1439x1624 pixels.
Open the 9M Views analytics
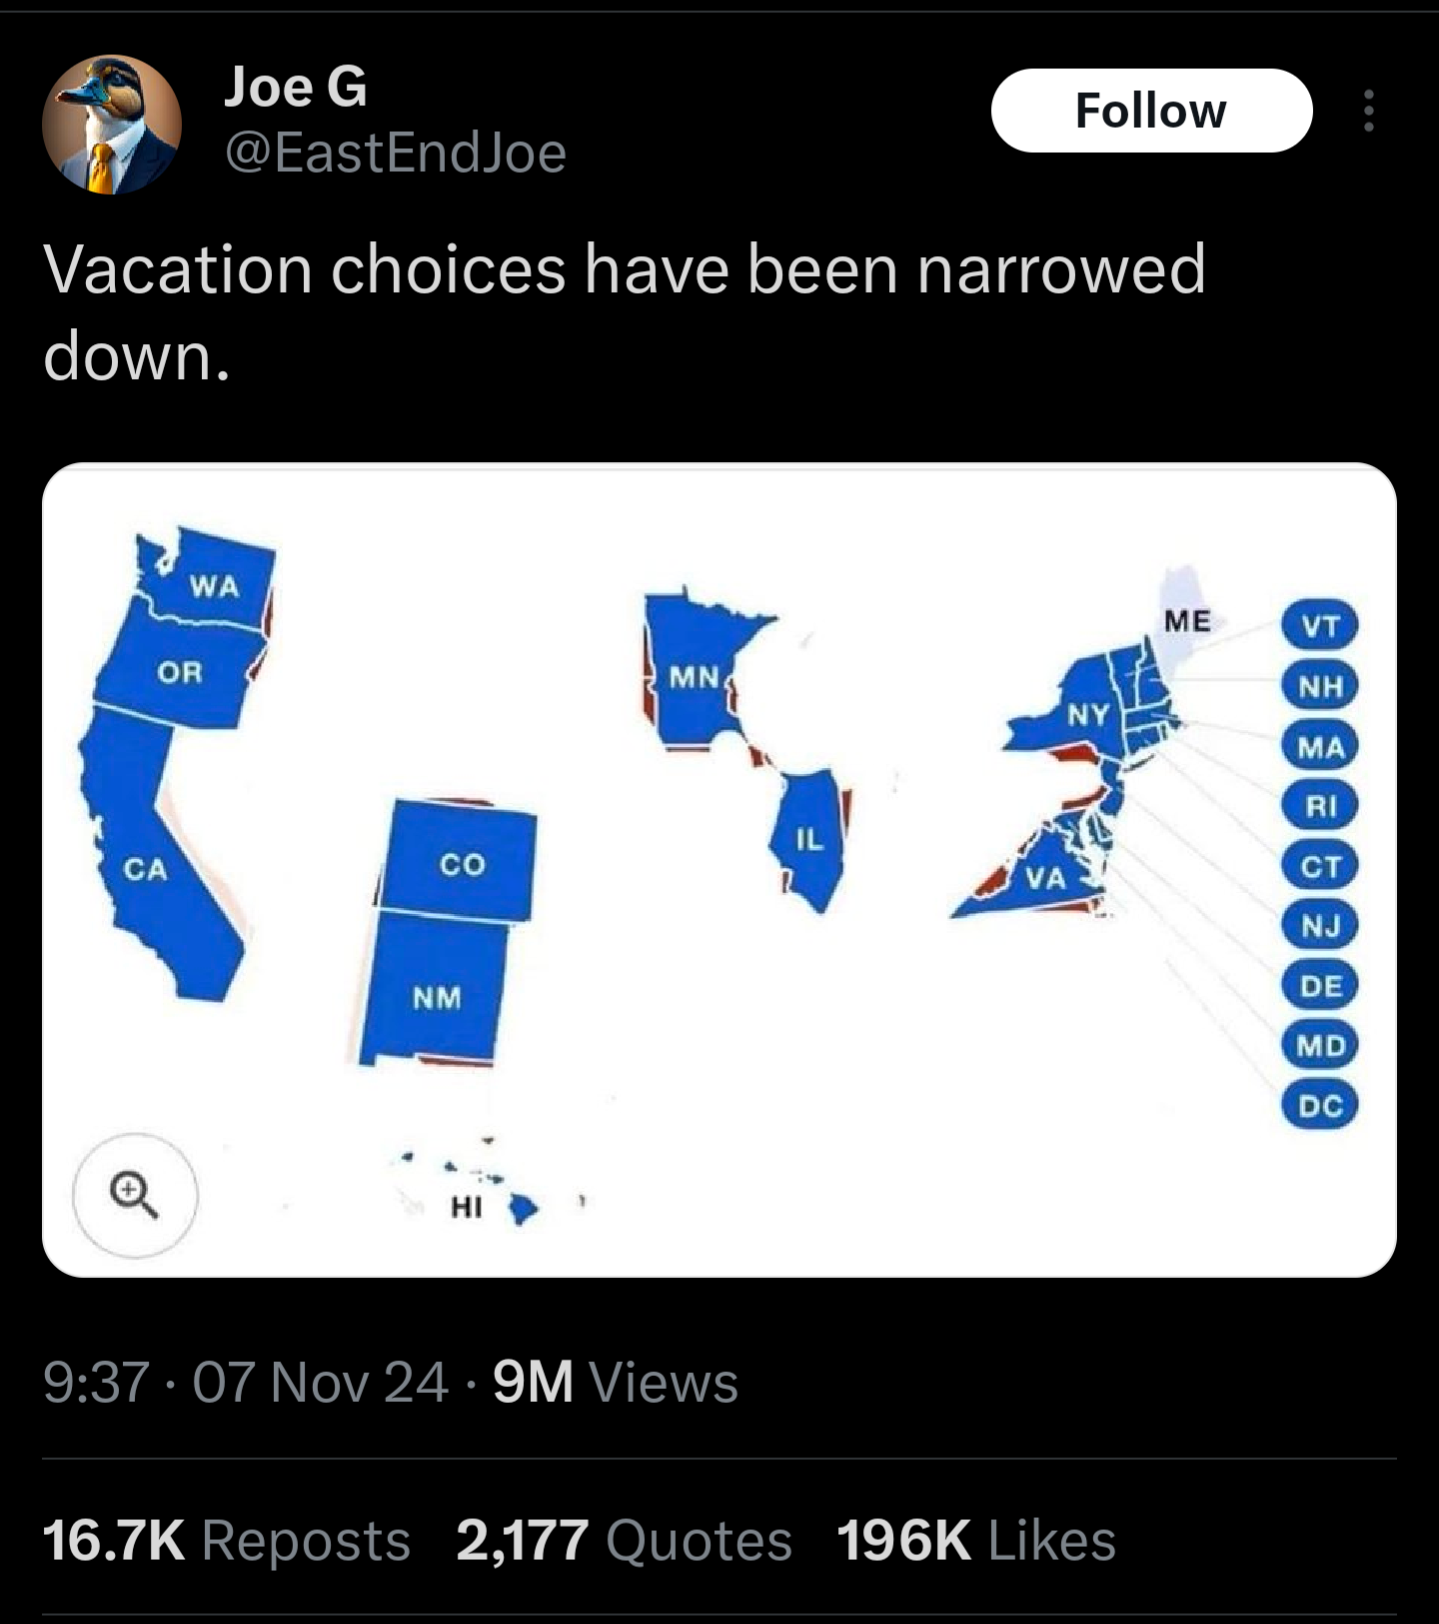[x=615, y=1382]
